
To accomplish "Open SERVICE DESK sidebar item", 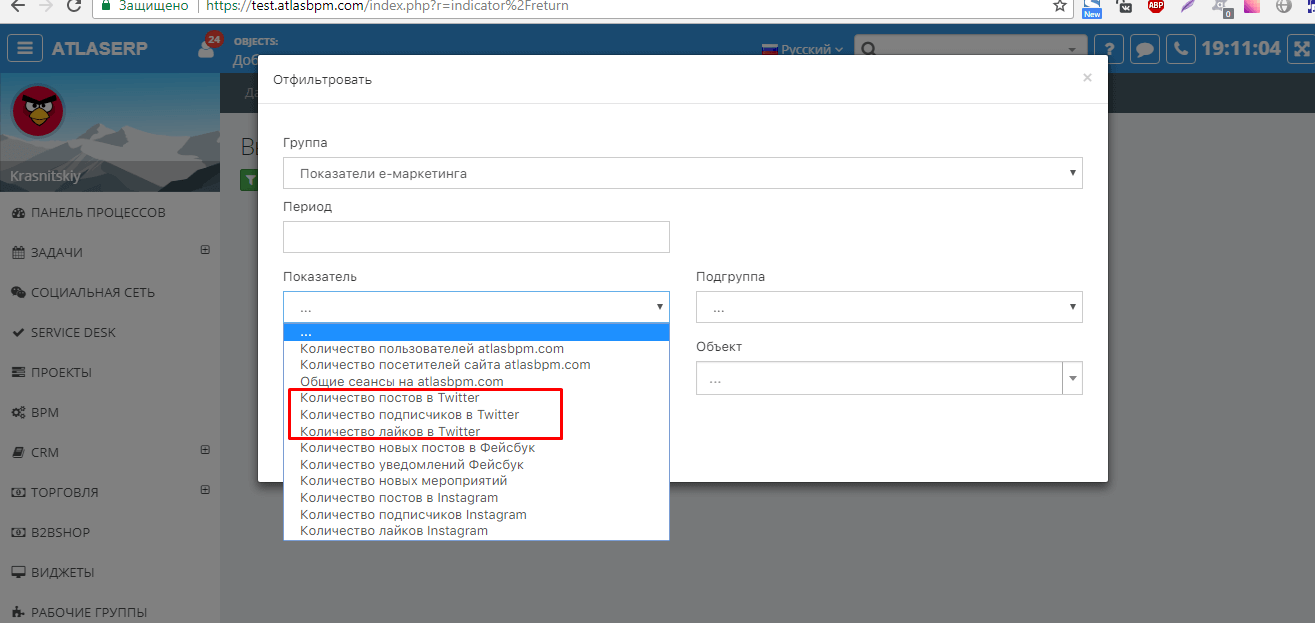I will point(73,333).
